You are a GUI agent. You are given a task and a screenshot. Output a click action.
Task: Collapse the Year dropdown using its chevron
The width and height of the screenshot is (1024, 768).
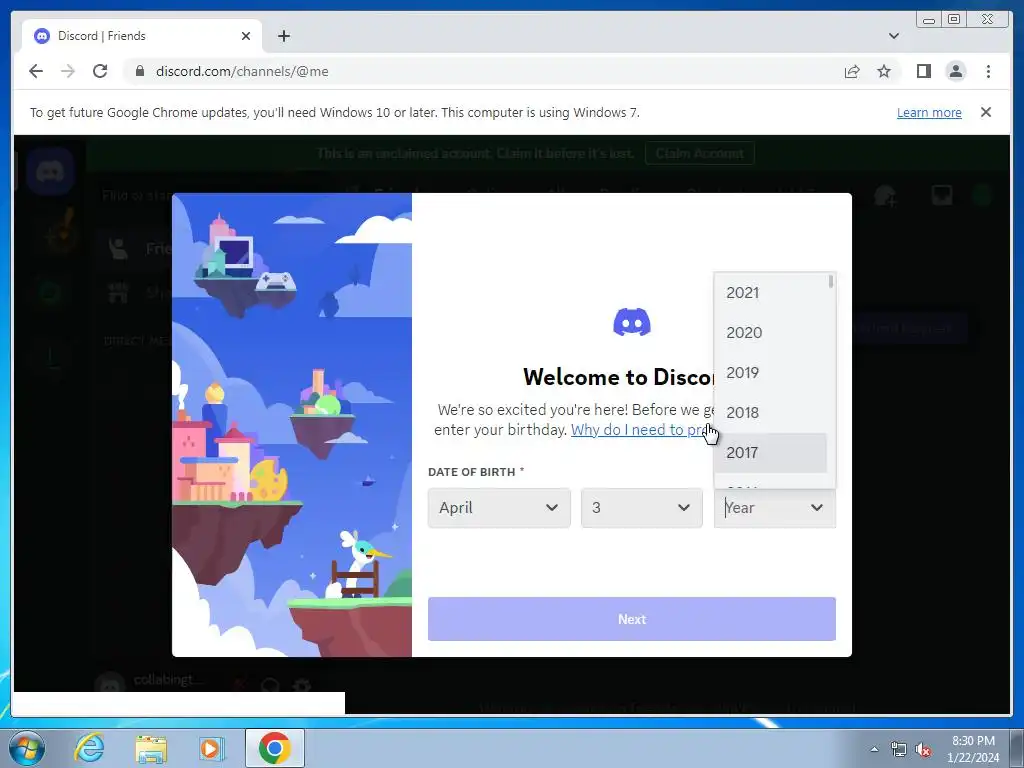tap(816, 507)
